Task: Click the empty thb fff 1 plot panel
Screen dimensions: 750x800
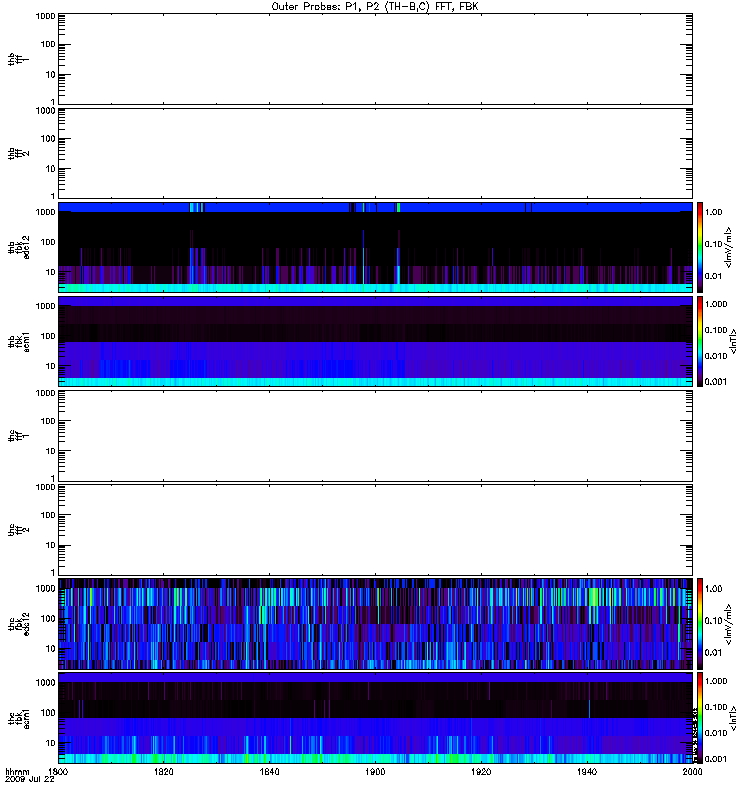Action: pyautogui.click(x=375, y=59)
